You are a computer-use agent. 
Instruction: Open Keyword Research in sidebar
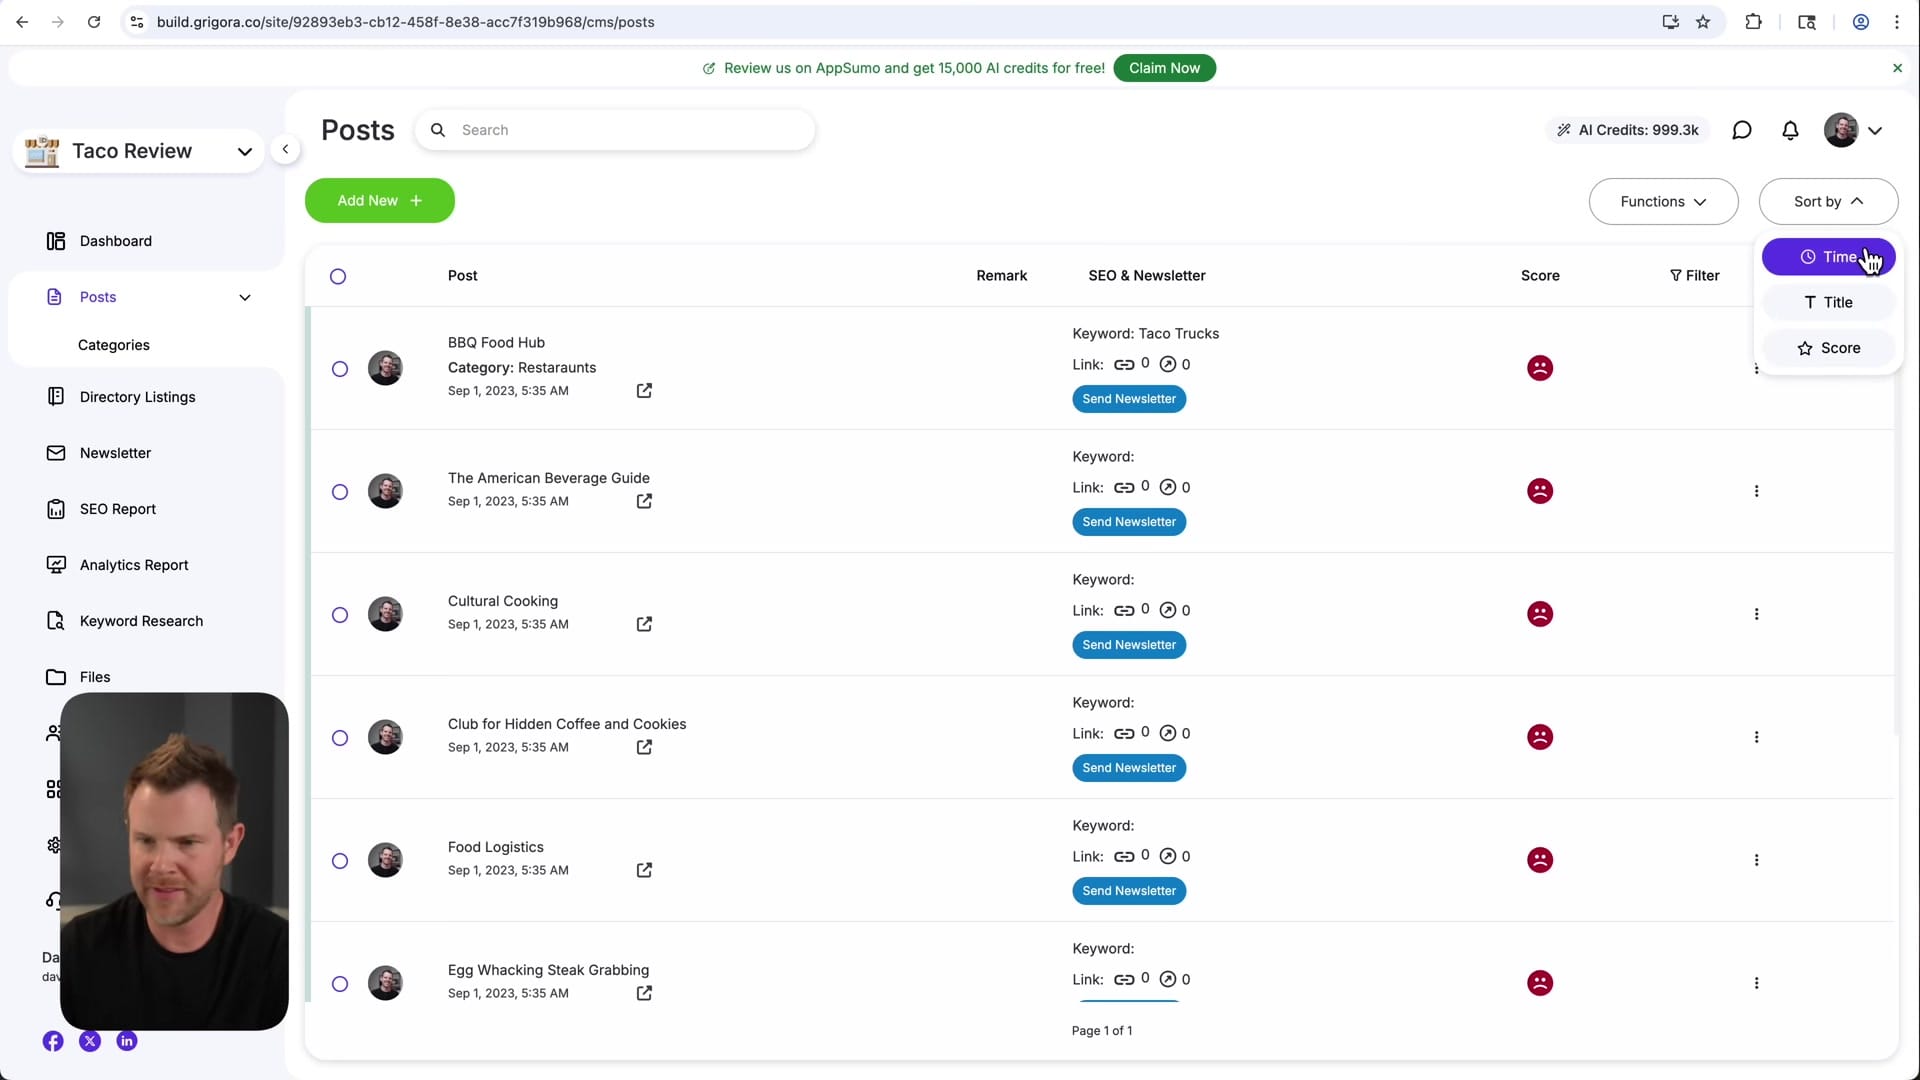click(141, 621)
